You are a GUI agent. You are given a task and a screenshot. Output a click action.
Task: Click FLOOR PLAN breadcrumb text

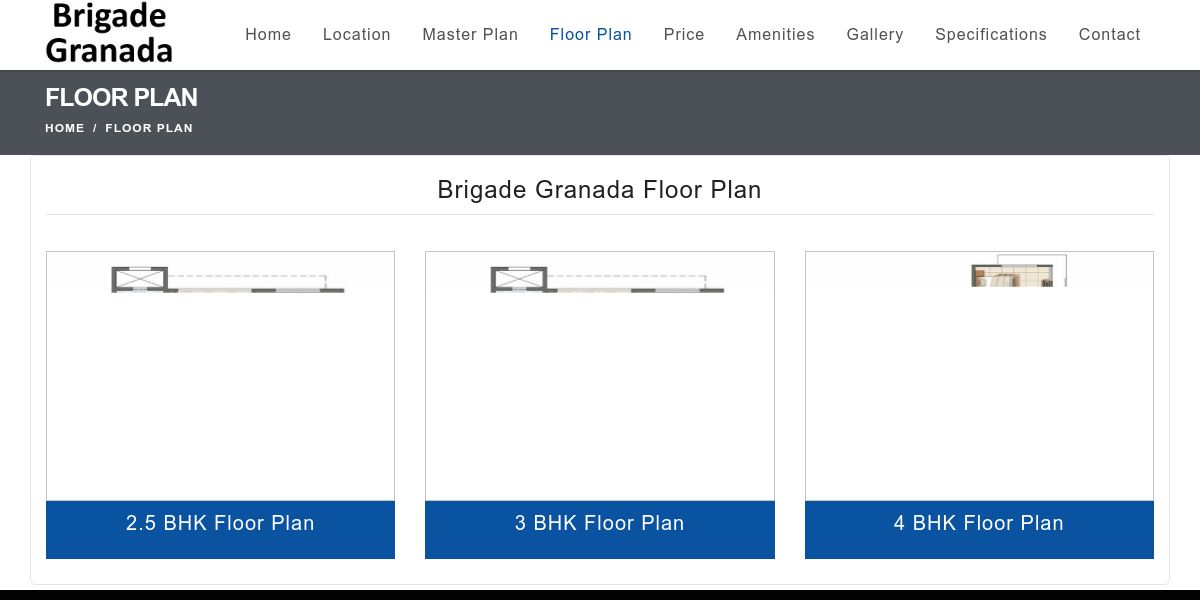[x=149, y=128]
